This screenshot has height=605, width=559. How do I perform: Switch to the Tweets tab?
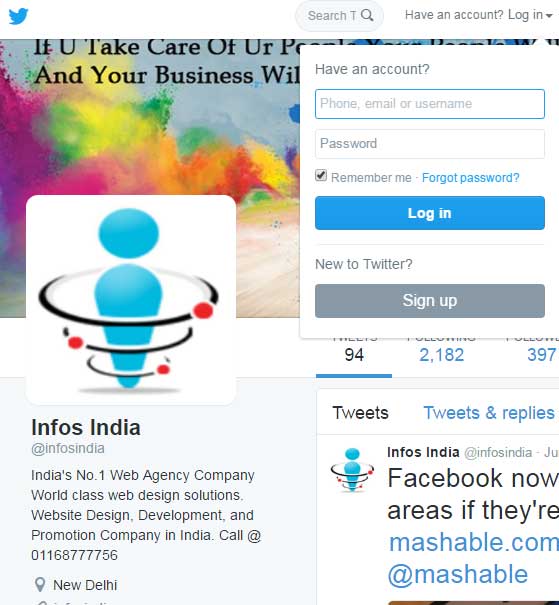(360, 413)
